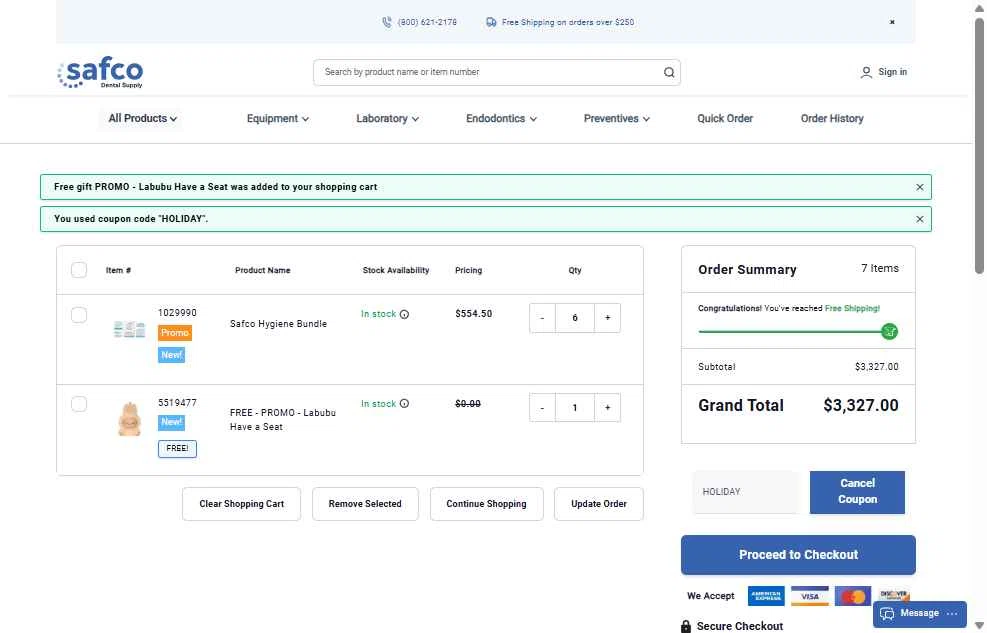987x633 pixels.
Task: Click Cancel Coupon button
Action: tap(857, 492)
